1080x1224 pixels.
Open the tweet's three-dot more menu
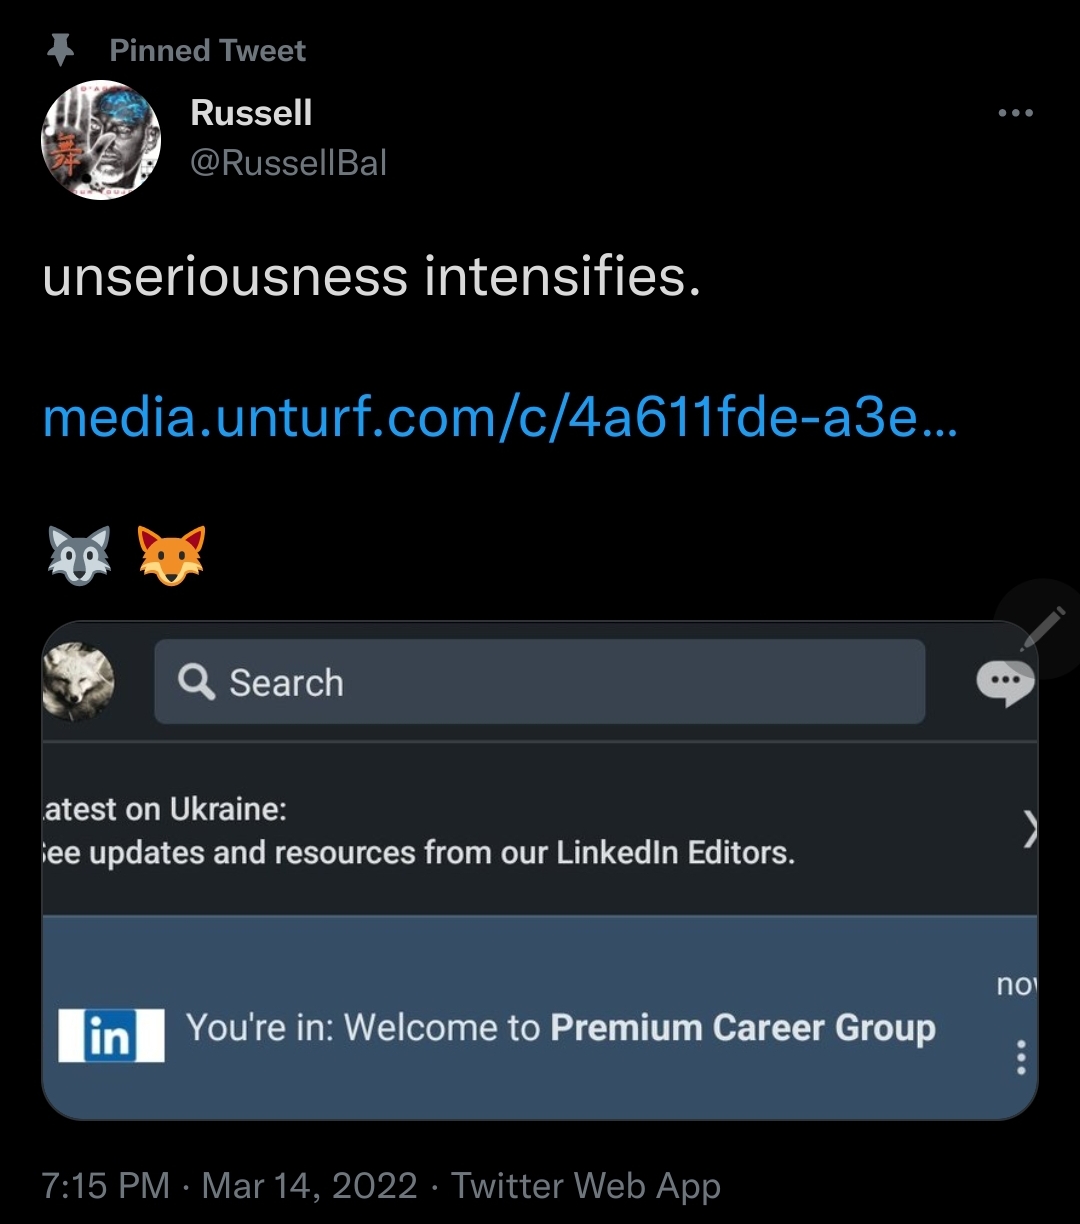[x=1015, y=113]
